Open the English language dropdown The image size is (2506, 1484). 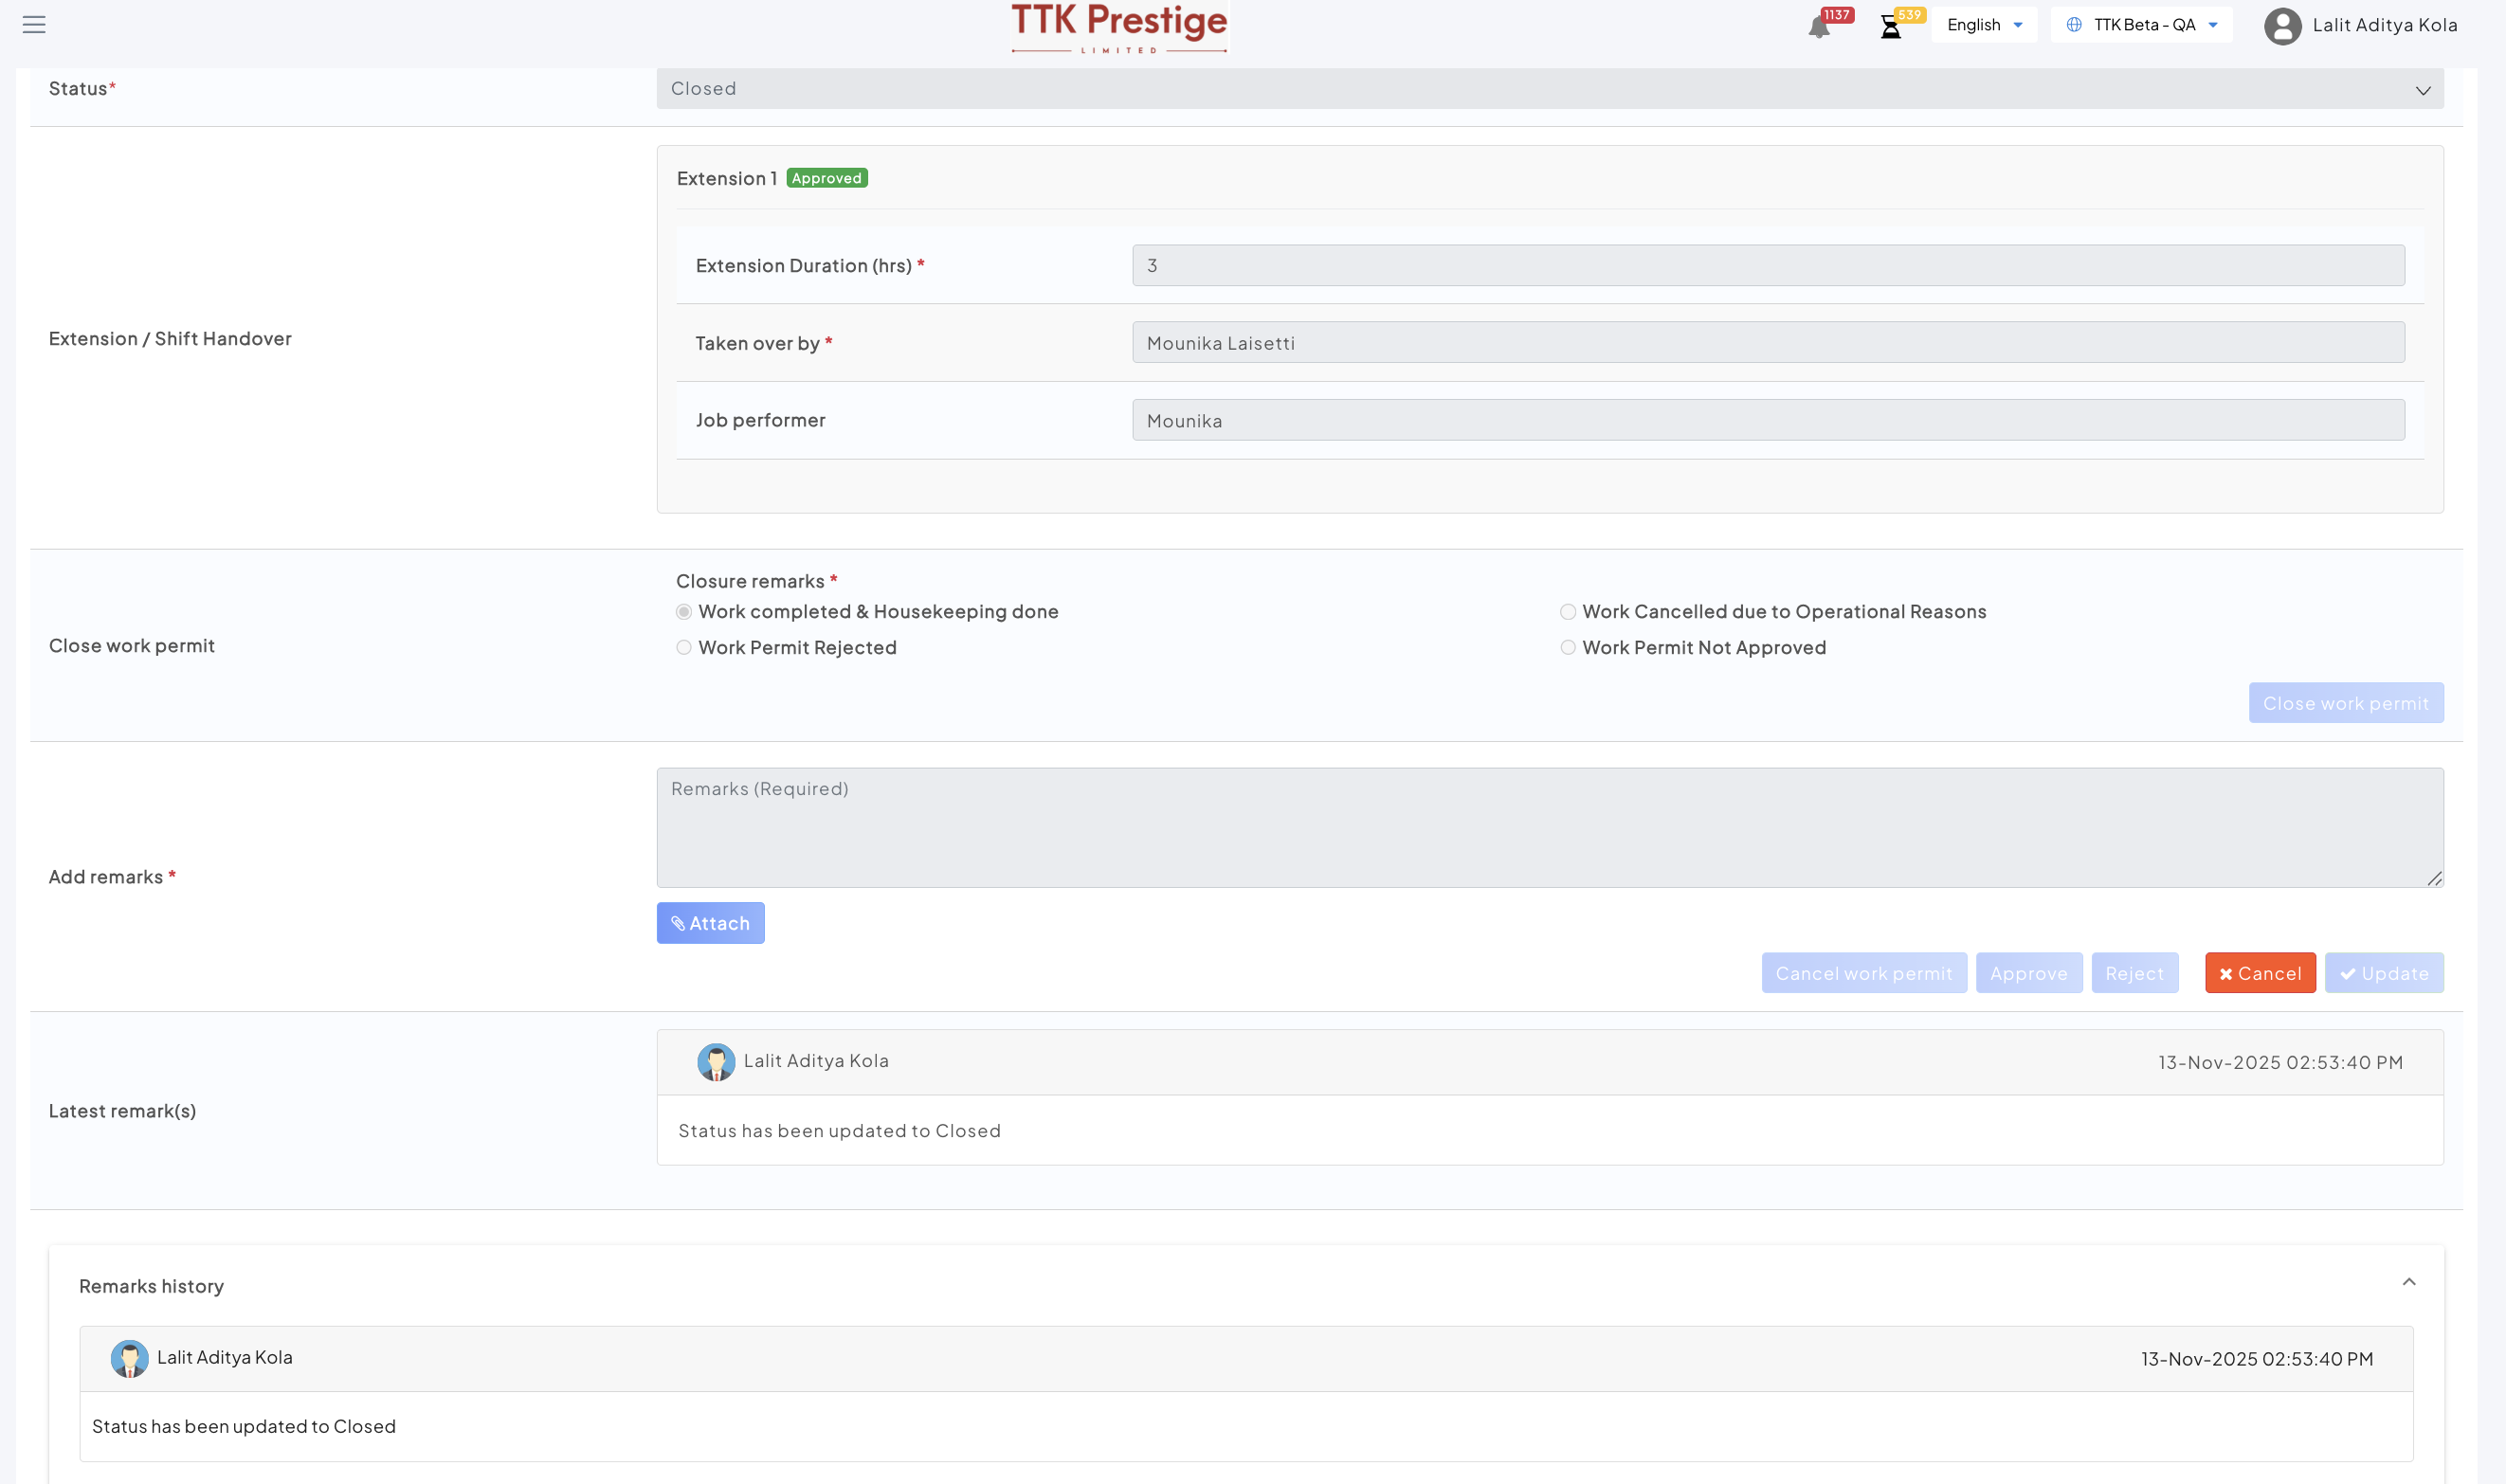[x=1984, y=25]
